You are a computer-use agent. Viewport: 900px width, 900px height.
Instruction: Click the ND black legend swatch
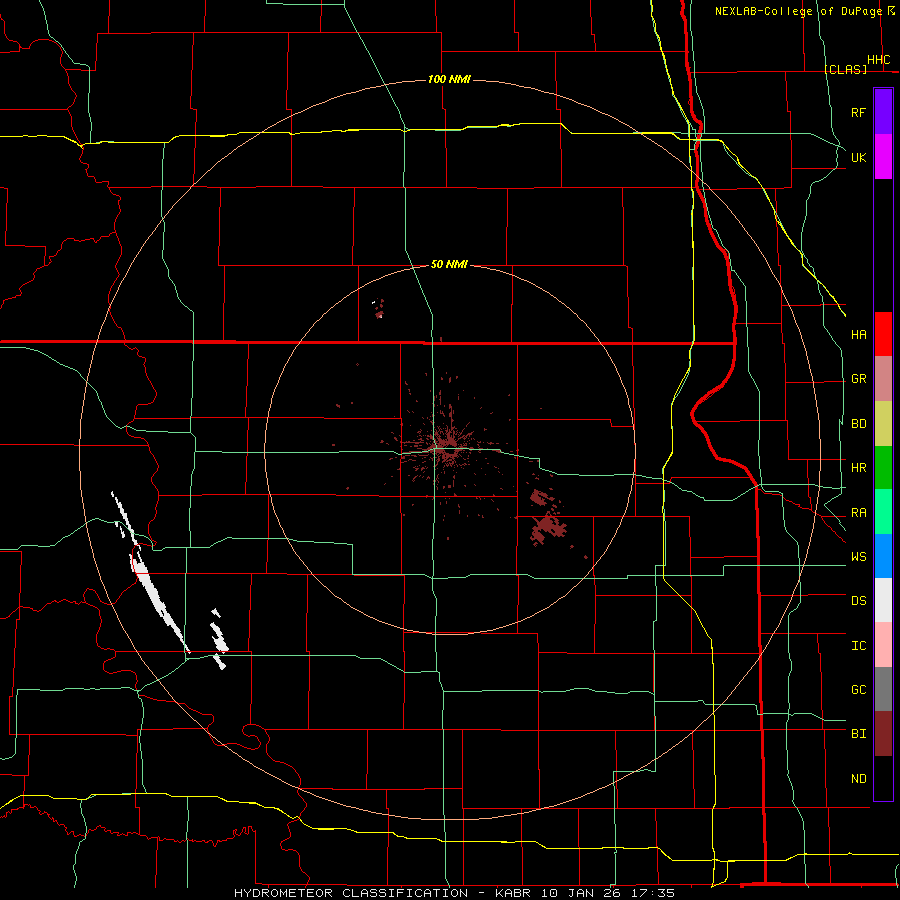[x=883, y=778]
